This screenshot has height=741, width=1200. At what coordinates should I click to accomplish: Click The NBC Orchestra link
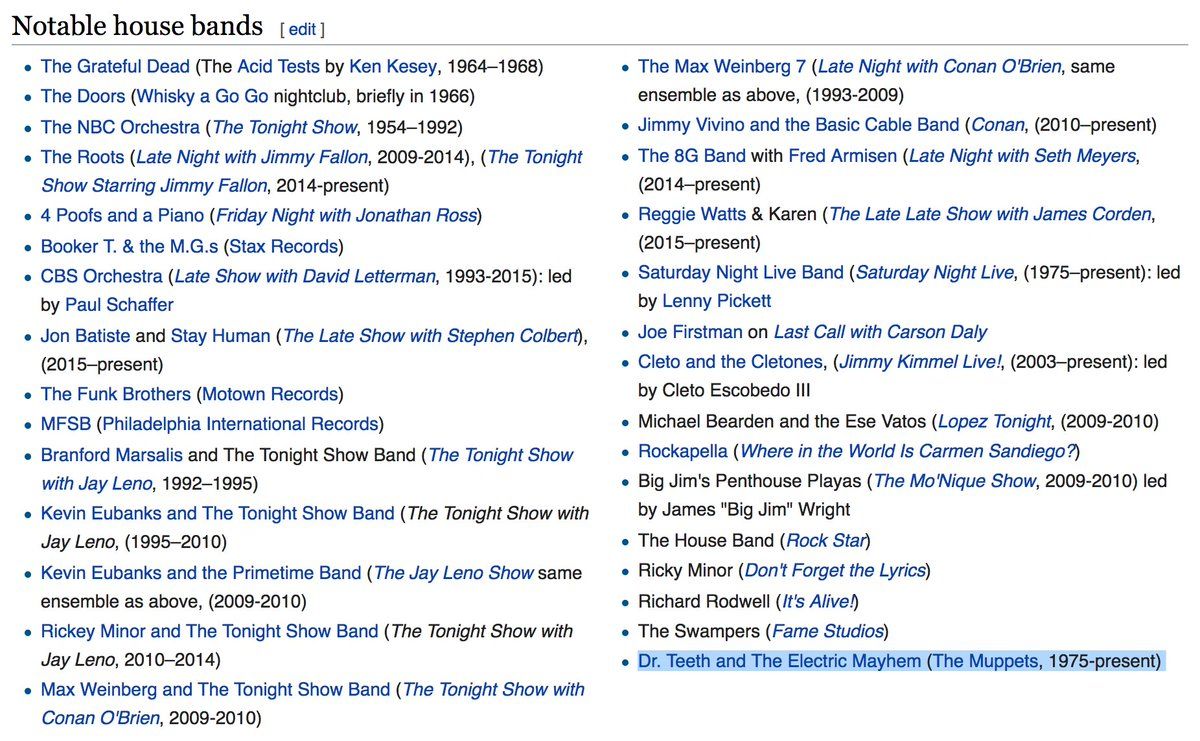coord(120,127)
